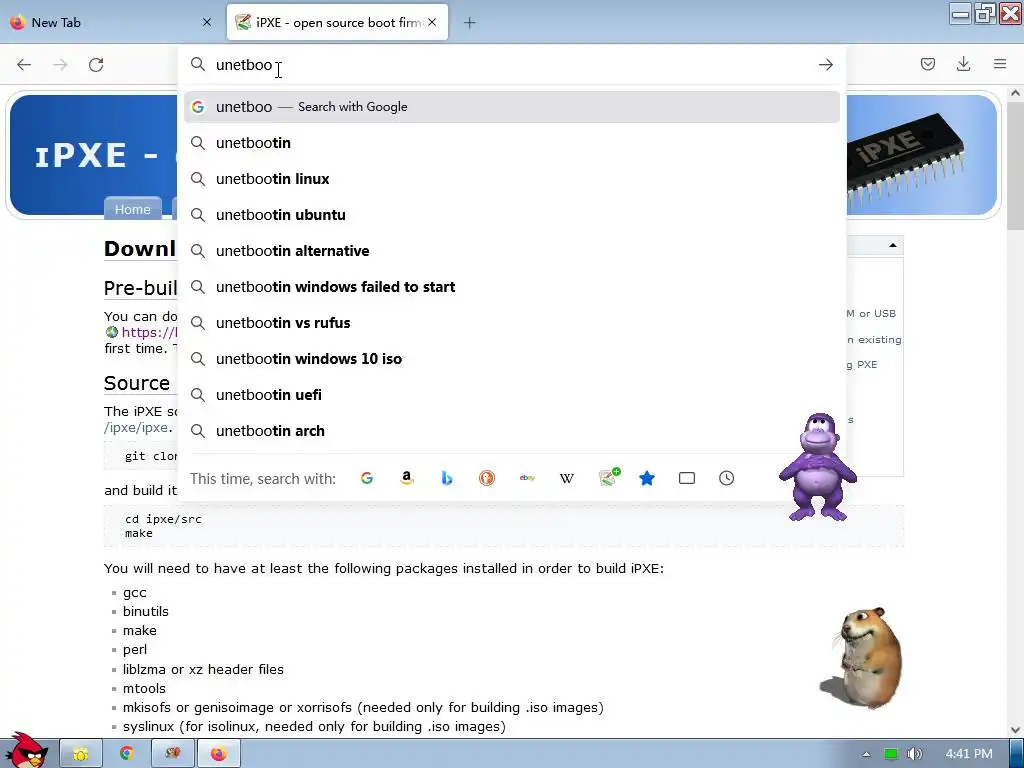Click the forward navigation arrow

(60, 65)
